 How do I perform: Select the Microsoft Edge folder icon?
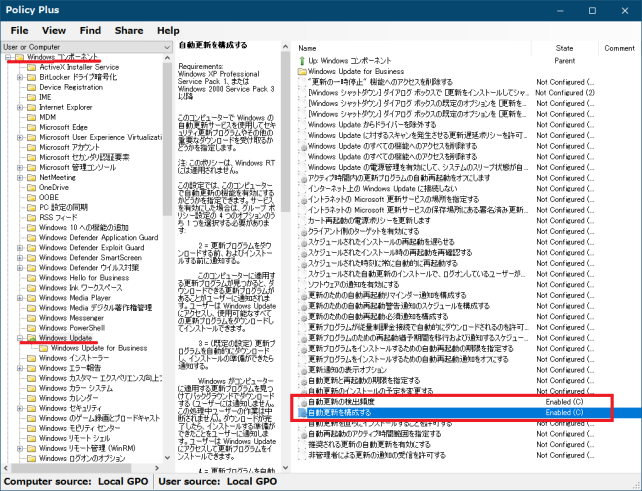(x=32, y=127)
